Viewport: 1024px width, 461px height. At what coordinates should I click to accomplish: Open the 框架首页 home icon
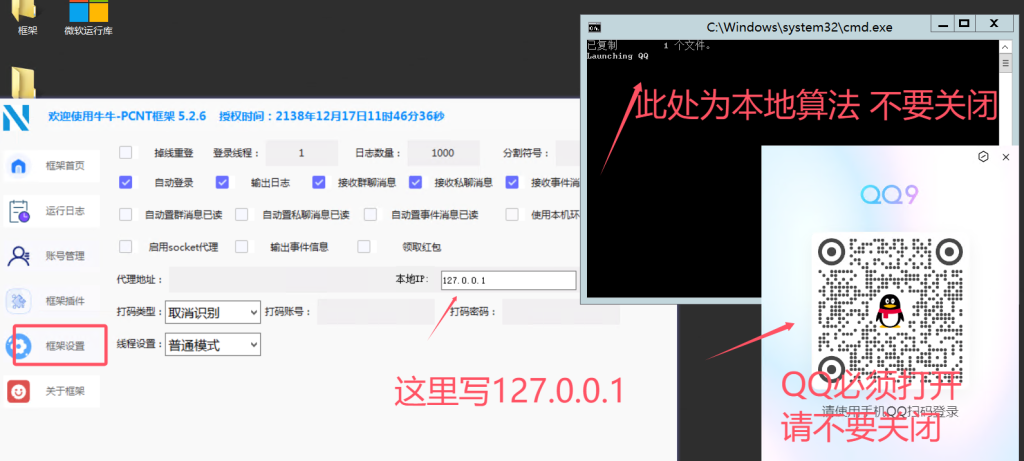pyautogui.click(x=19, y=167)
